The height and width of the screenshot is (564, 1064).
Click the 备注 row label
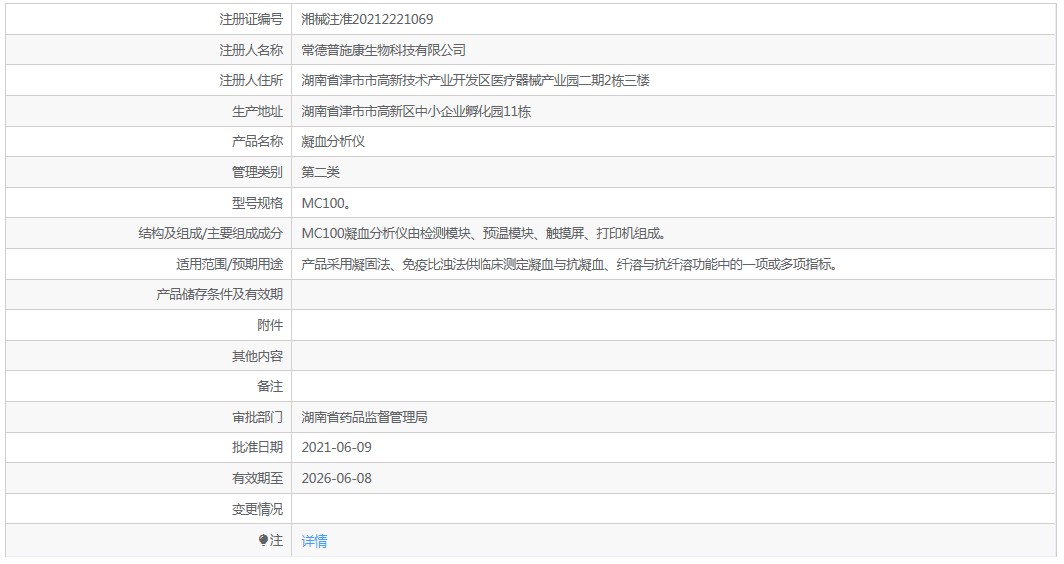[270, 386]
